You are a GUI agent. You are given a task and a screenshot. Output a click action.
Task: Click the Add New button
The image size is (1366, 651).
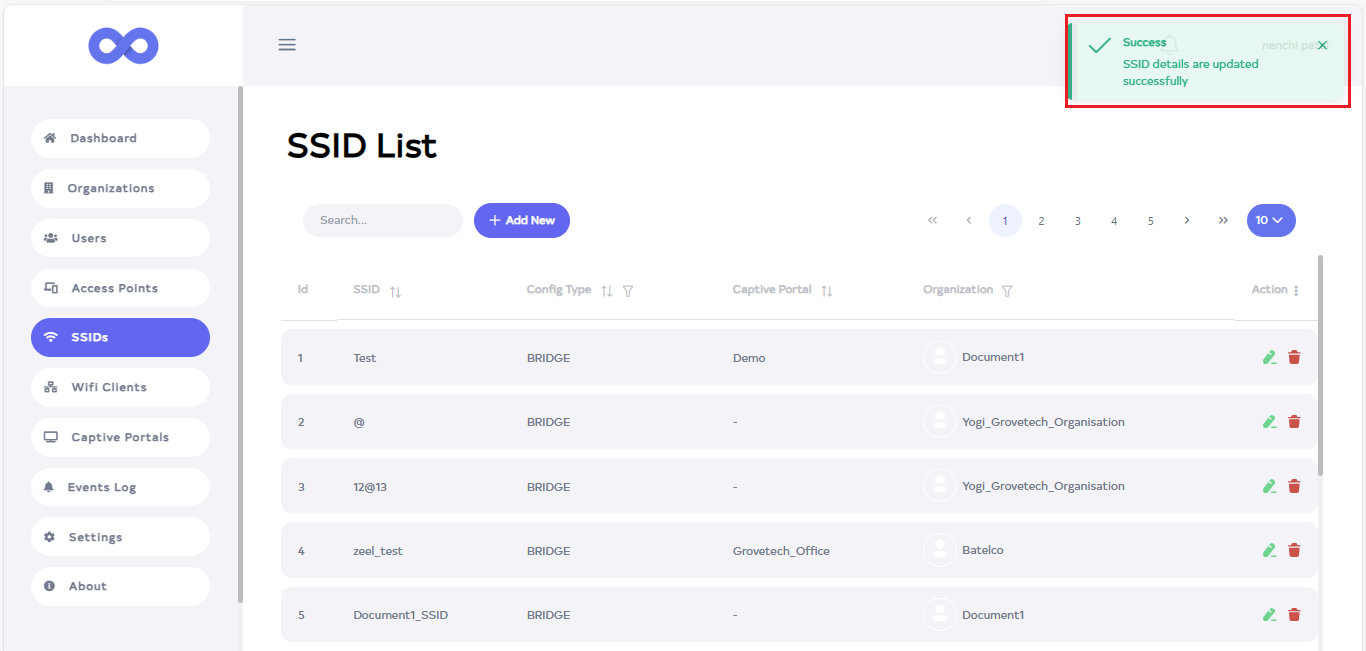[x=521, y=220]
